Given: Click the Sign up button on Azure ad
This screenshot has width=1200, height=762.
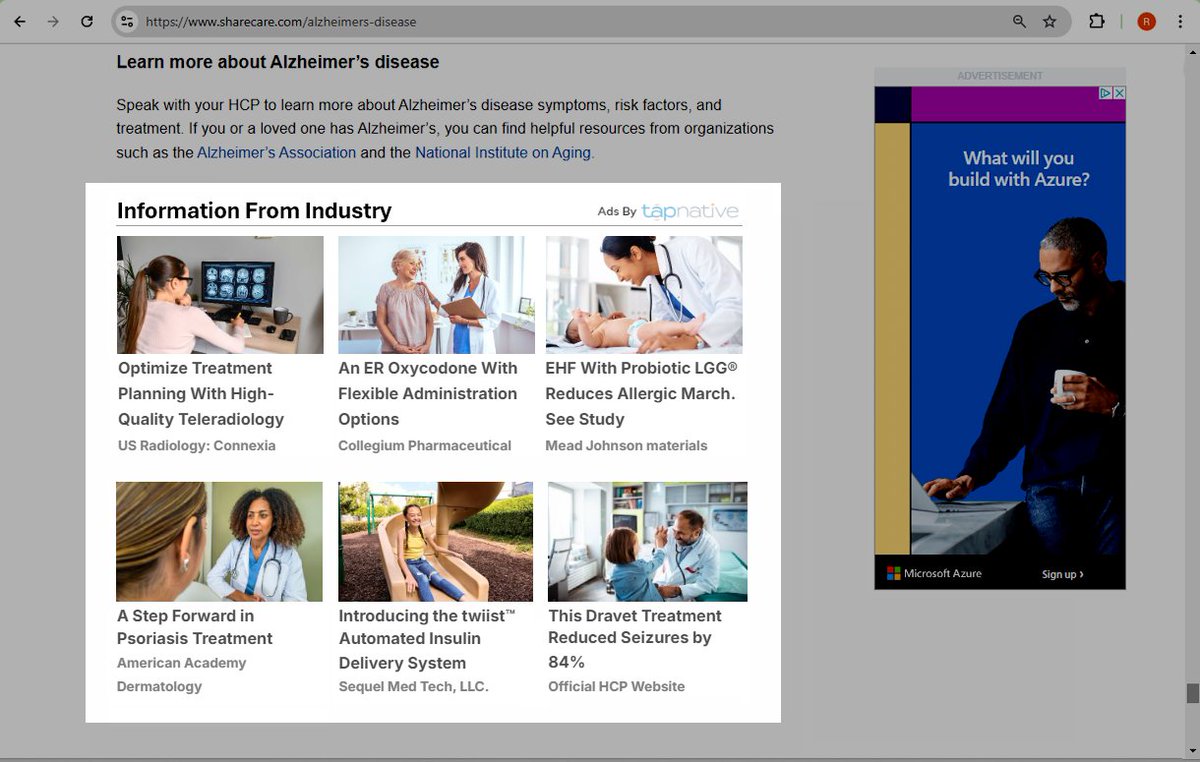Looking at the screenshot, I should click(x=1062, y=574).
